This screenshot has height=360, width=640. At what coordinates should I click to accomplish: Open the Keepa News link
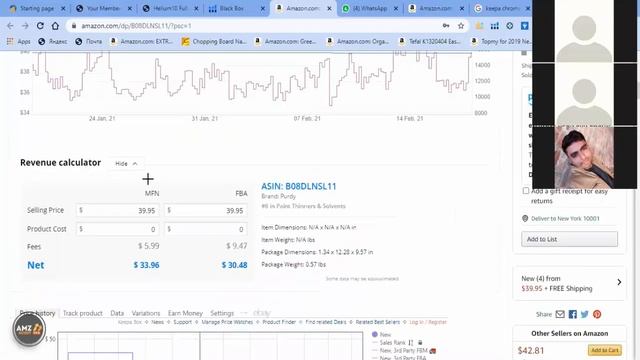(x=158, y=322)
